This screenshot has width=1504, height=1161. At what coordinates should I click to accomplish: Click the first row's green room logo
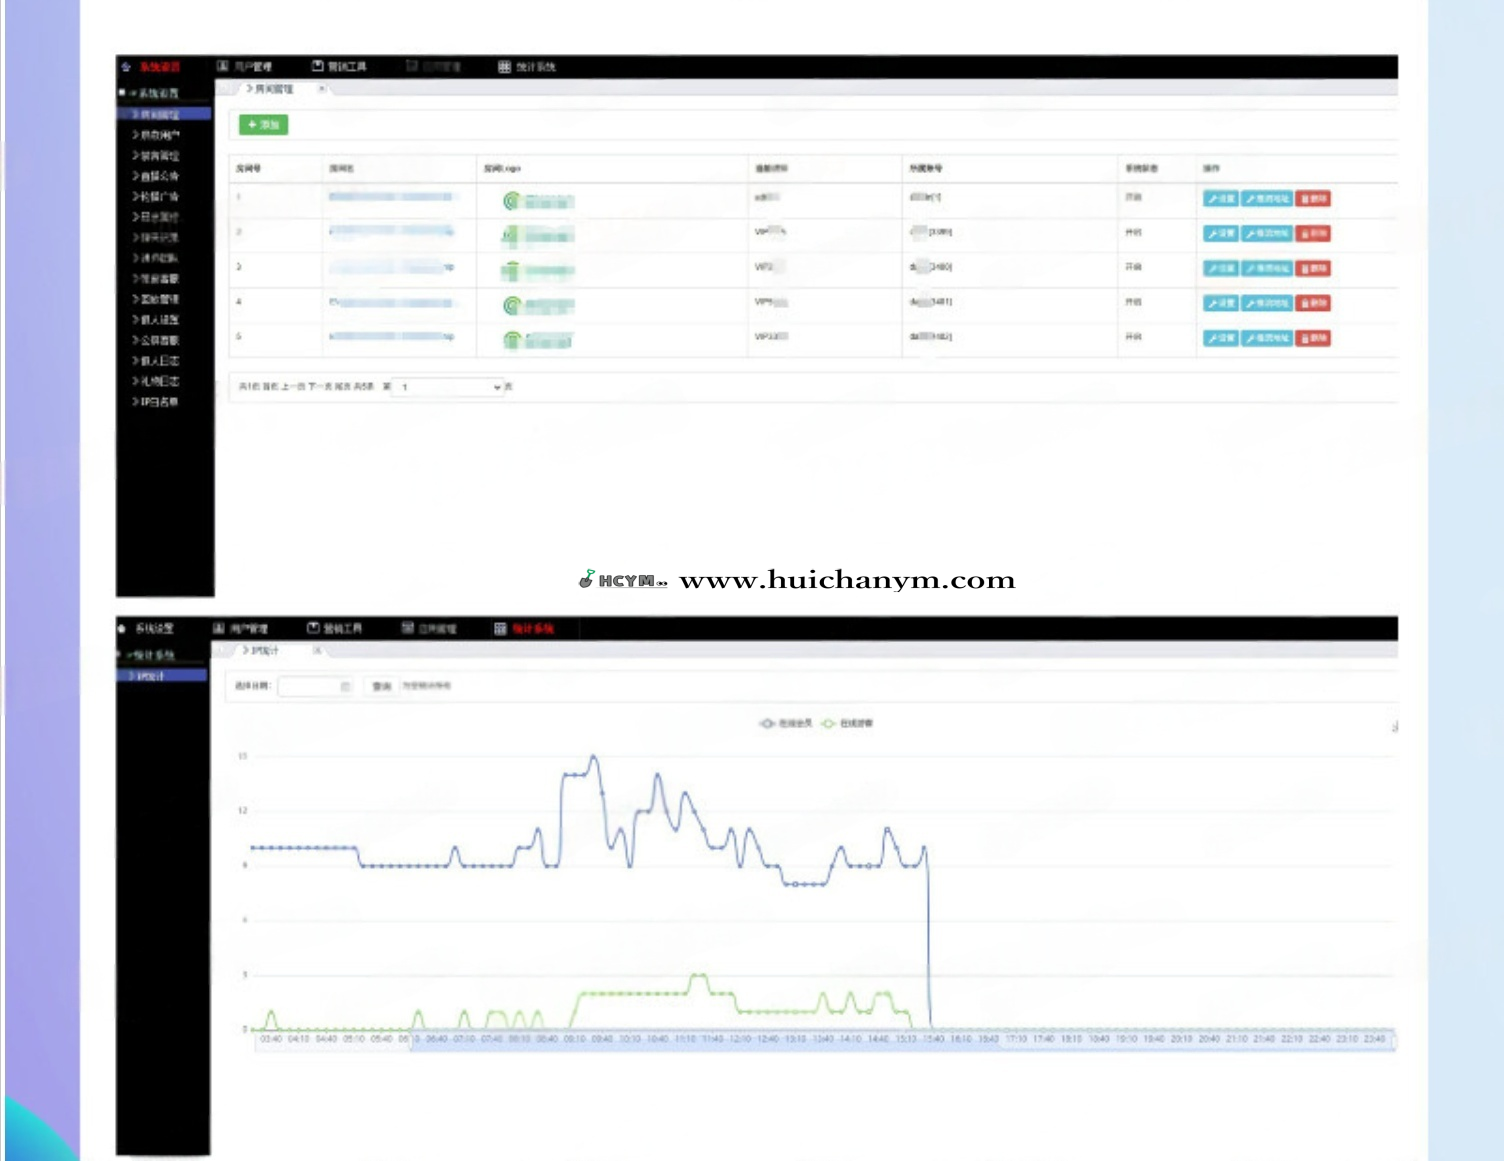(511, 201)
